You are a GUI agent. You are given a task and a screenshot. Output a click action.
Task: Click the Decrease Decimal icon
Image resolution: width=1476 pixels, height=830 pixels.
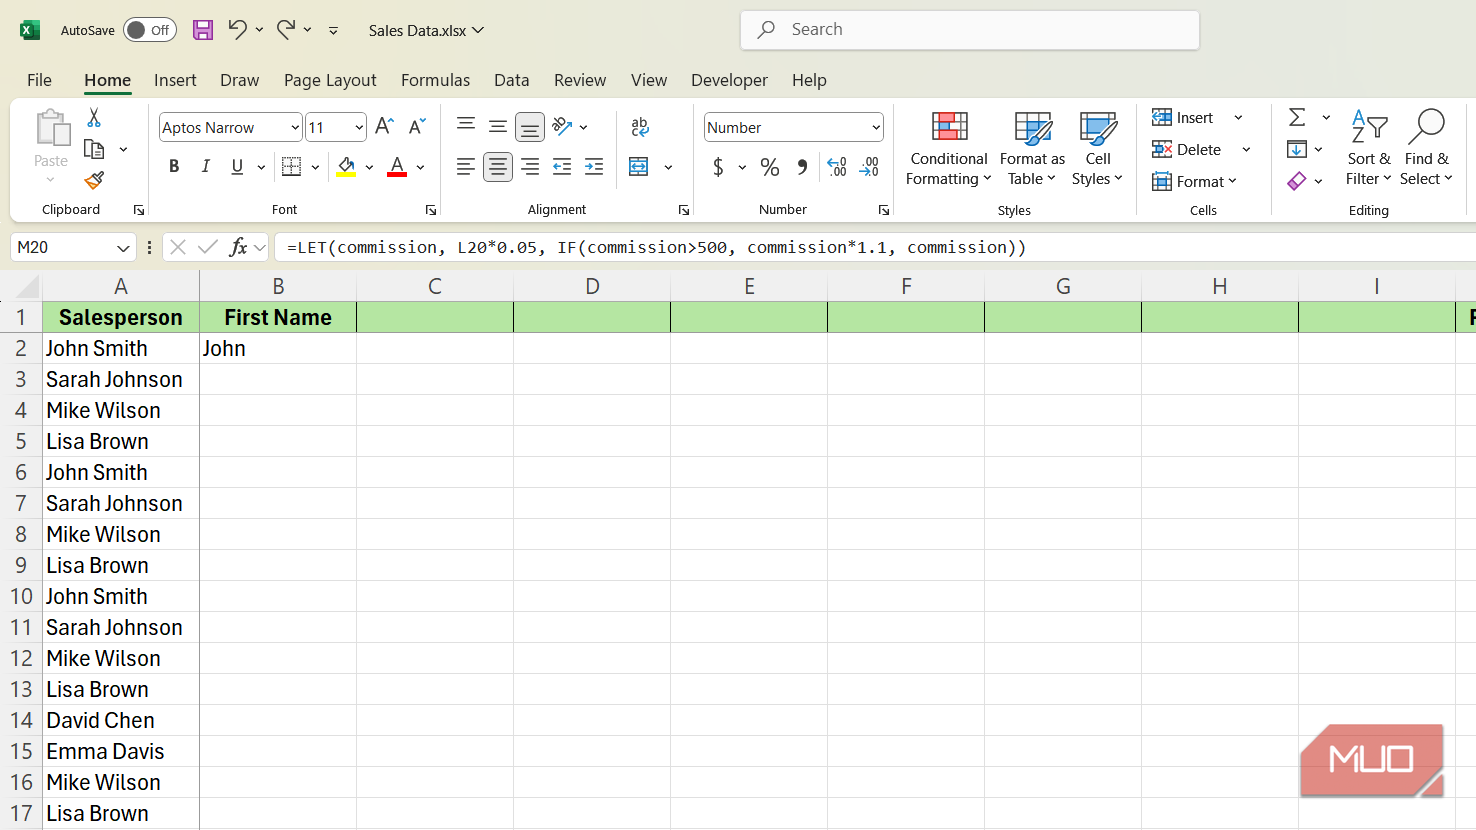pyautogui.click(x=870, y=167)
